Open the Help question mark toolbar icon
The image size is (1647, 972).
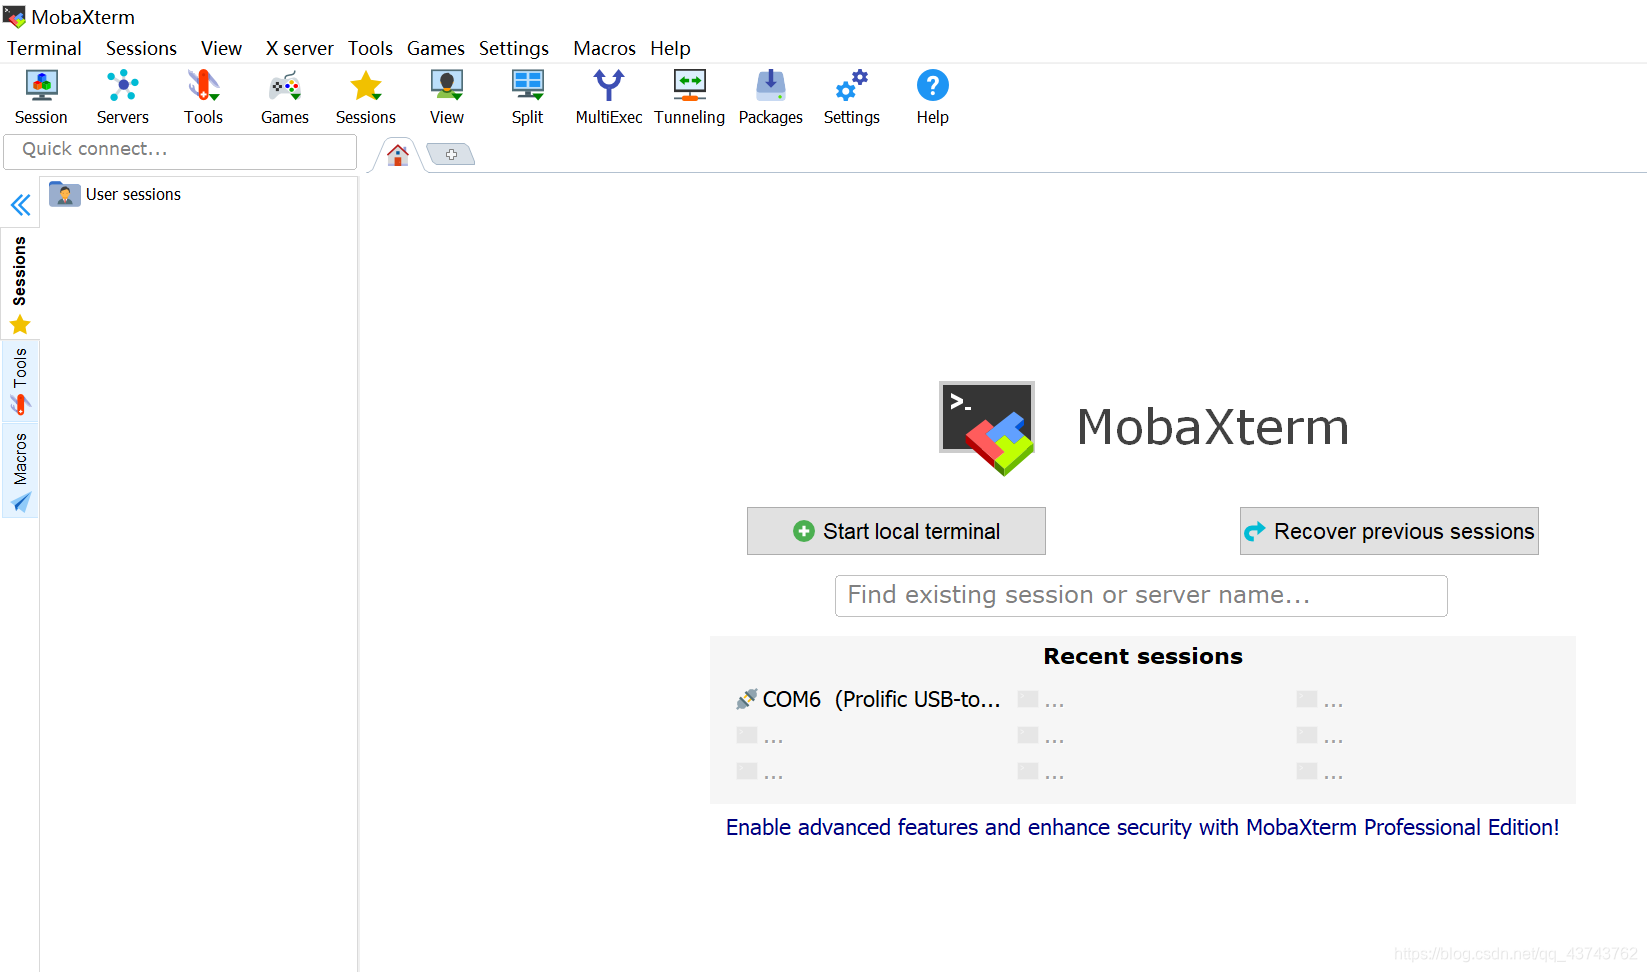click(932, 97)
